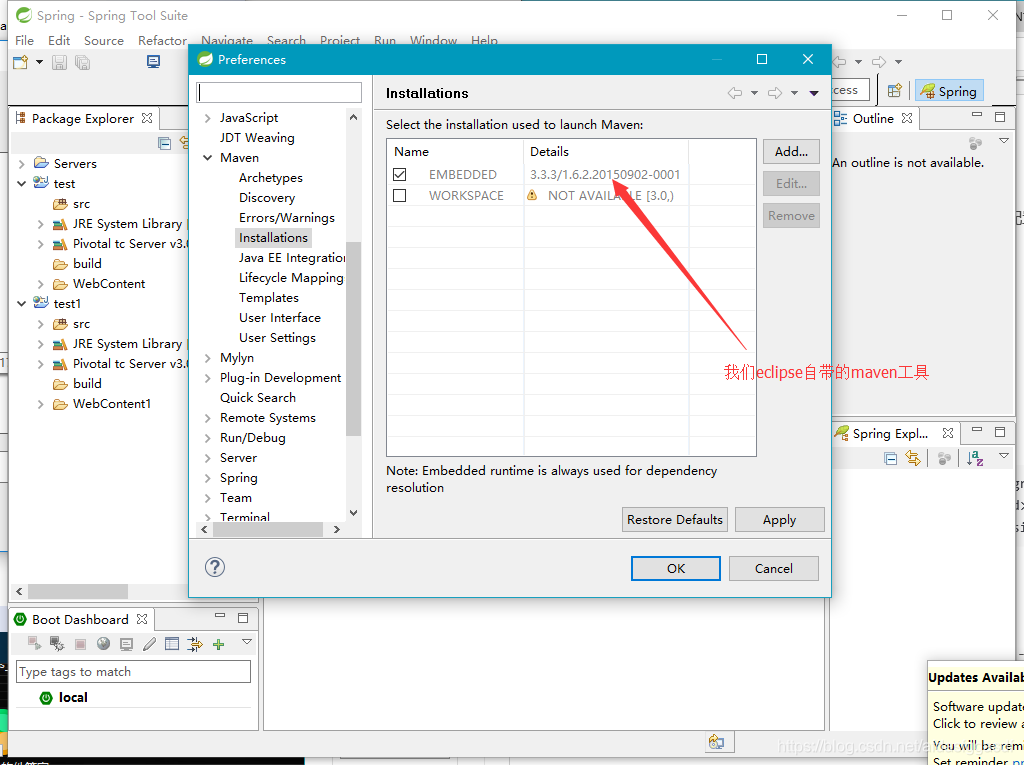Collapse the Maven preferences node
Viewport: 1024px width, 765px height.
pyautogui.click(x=208, y=158)
